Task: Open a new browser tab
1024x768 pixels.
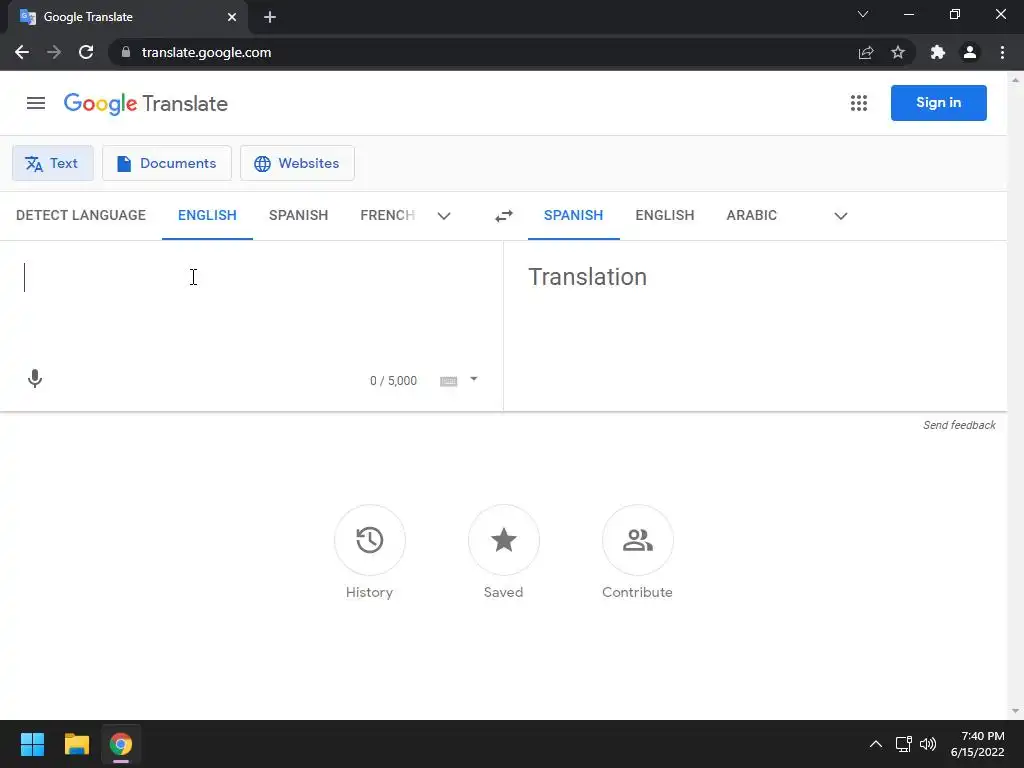Action: point(270,17)
